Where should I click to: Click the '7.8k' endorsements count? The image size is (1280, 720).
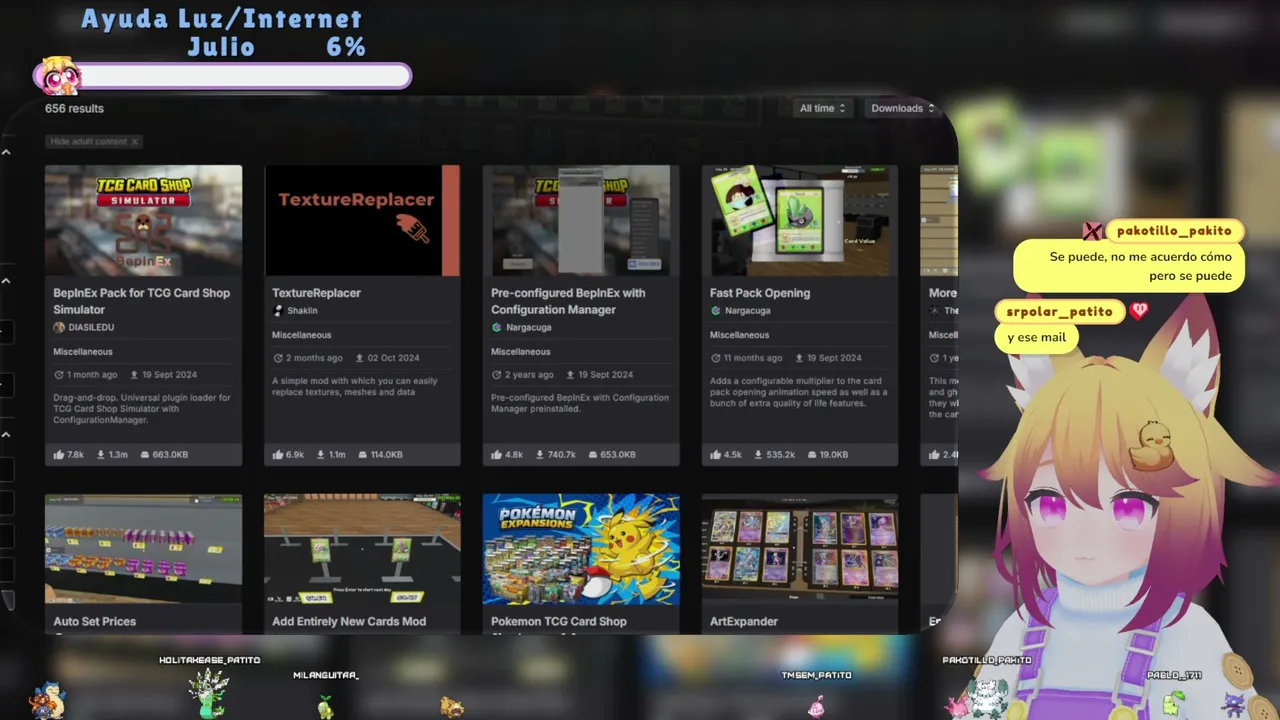pos(76,455)
